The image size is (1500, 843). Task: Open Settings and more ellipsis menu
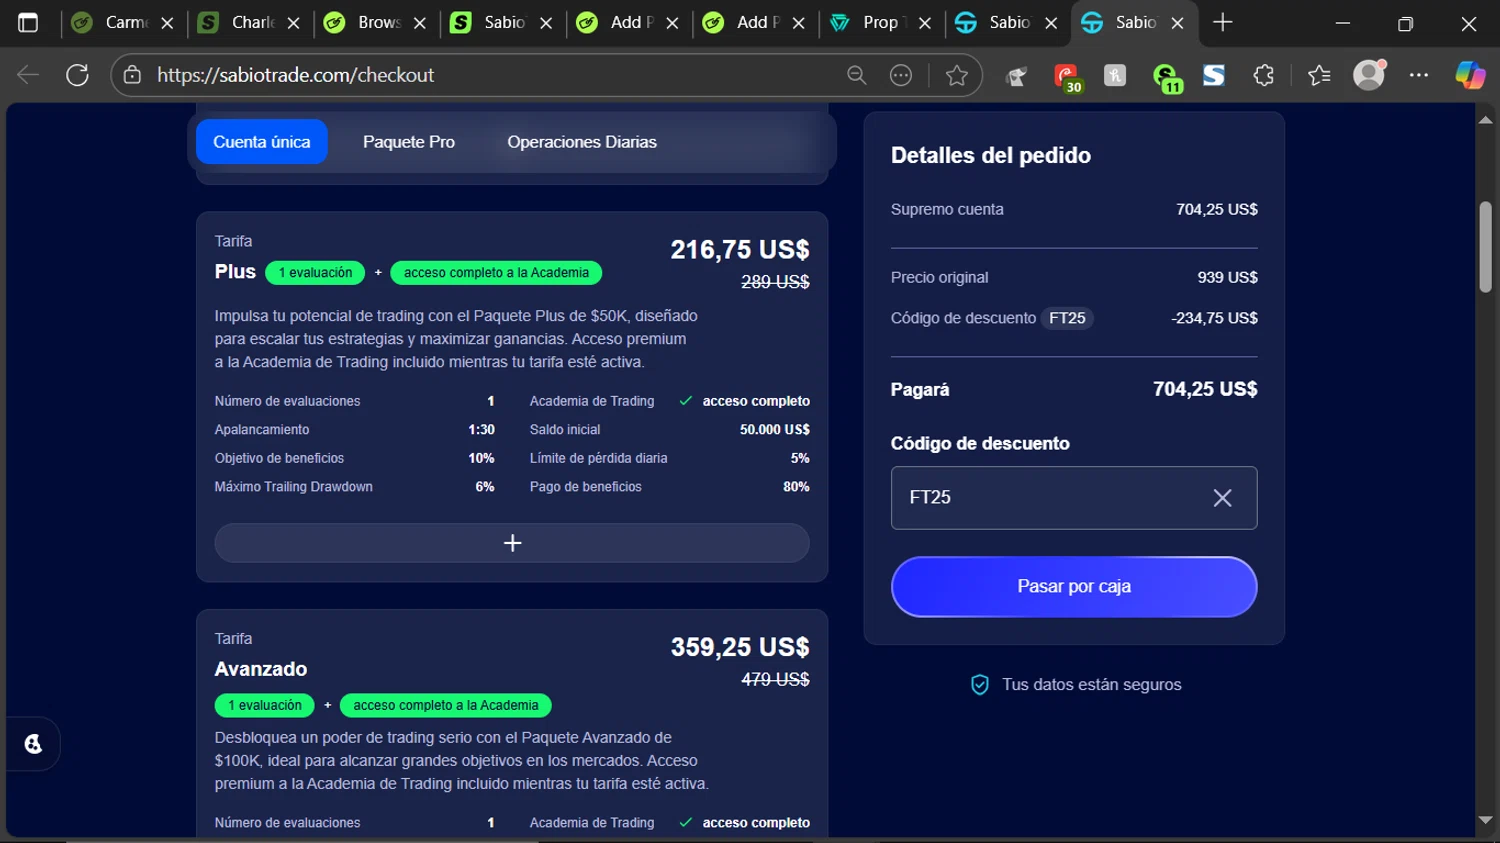coord(1419,75)
